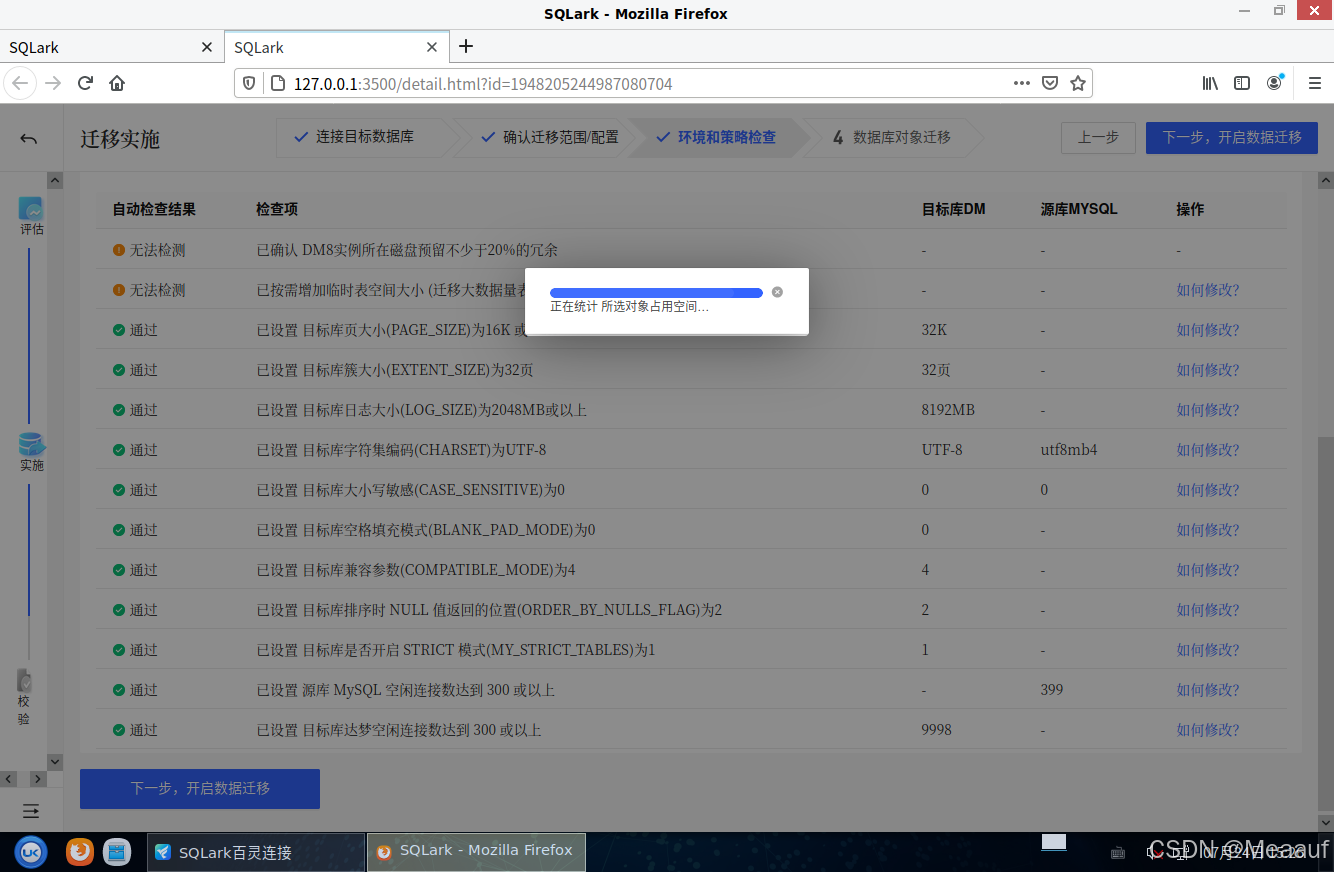This screenshot has height=872, width=1334.
Task: Go to step 4 数据库对象迁移
Action: 892,137
